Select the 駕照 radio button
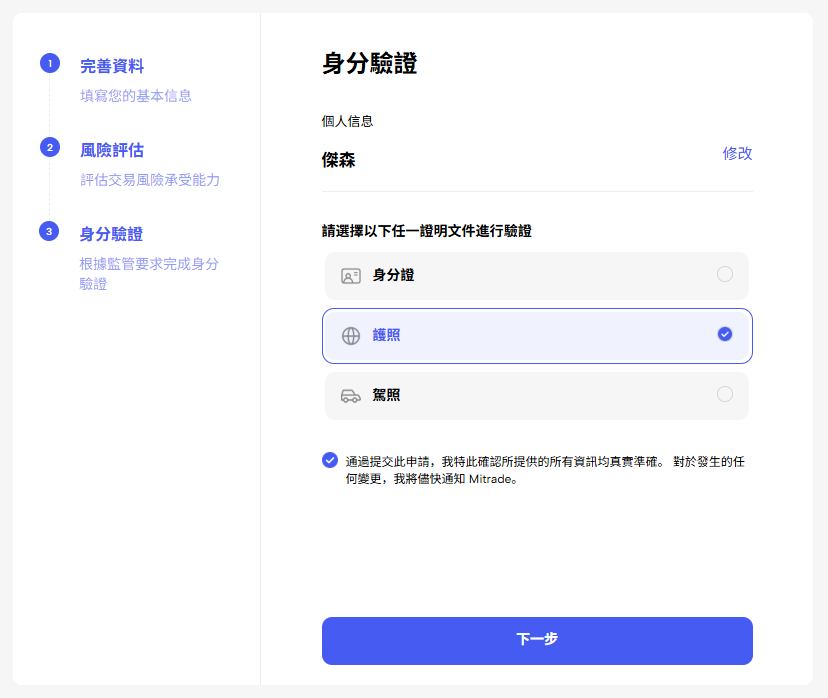The height and width of the screenshot is (698, 828). (725, 394)
